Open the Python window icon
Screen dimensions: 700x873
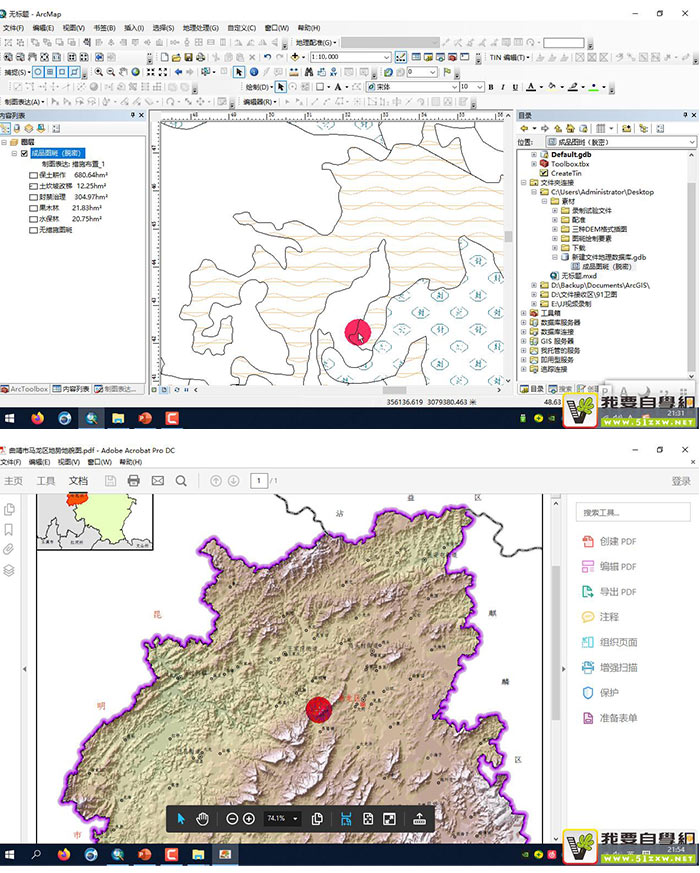pyautogui.click(x=464, y=57)
